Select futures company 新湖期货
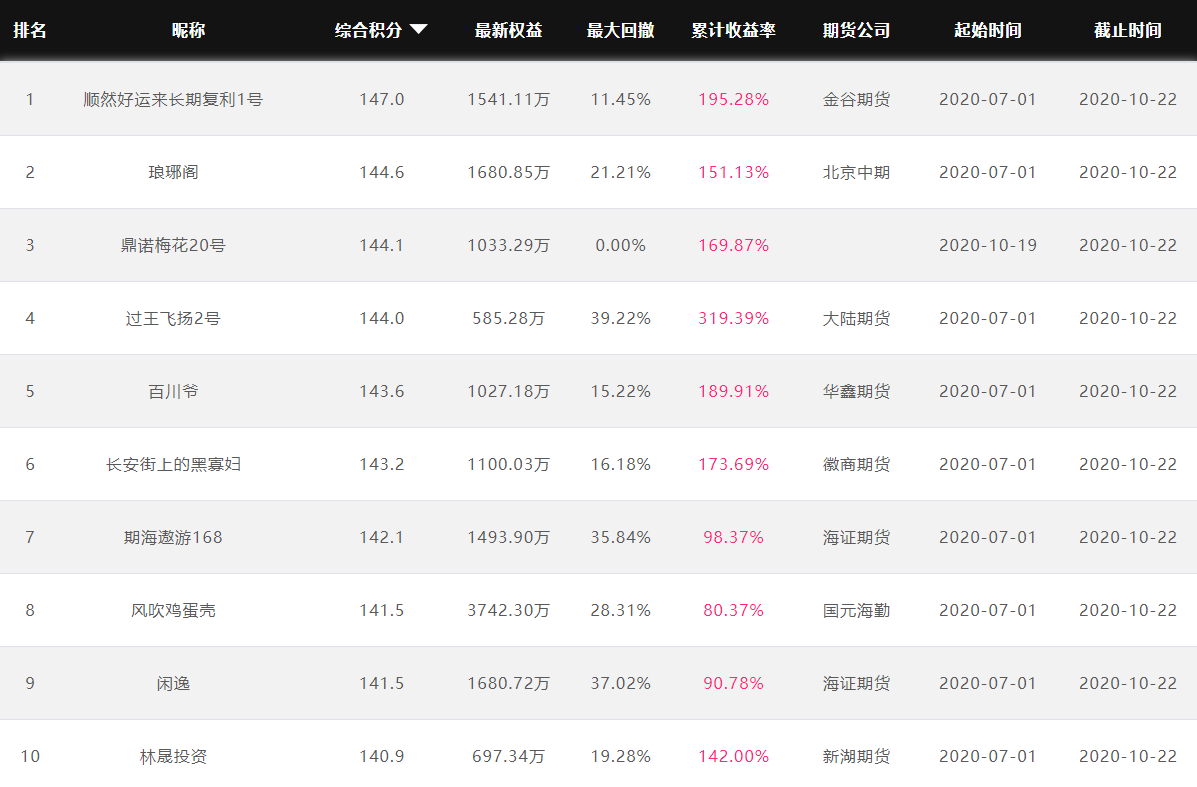 (857, 756)
